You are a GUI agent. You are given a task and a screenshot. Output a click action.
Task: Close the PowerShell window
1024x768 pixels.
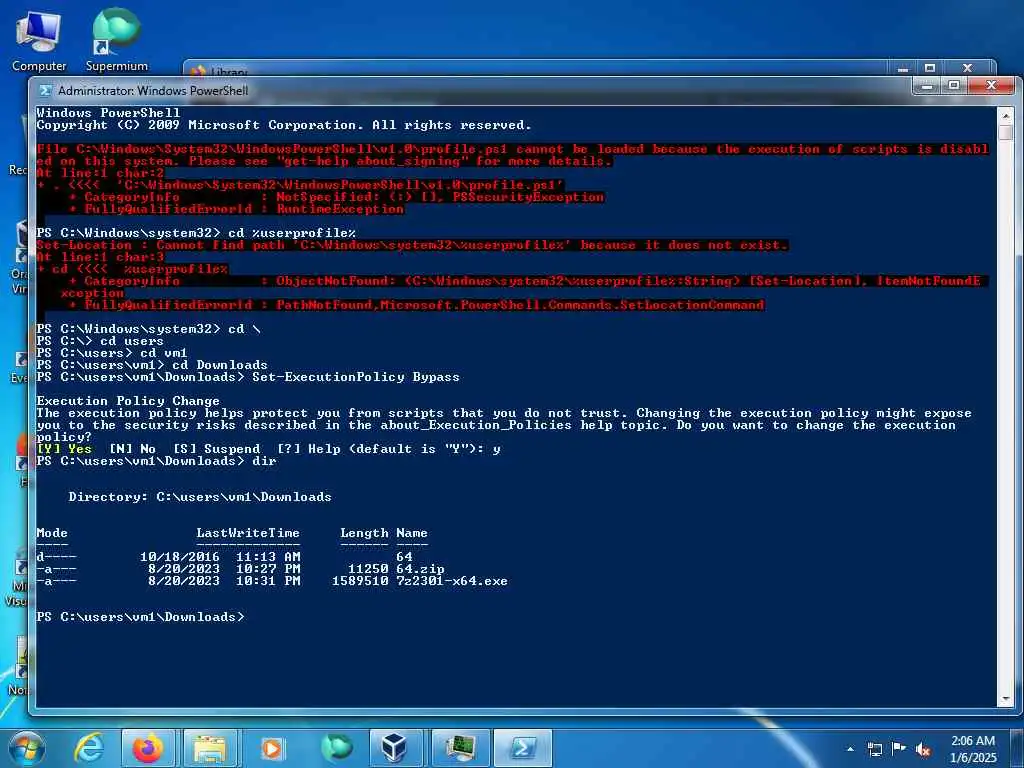coord(991,85)
